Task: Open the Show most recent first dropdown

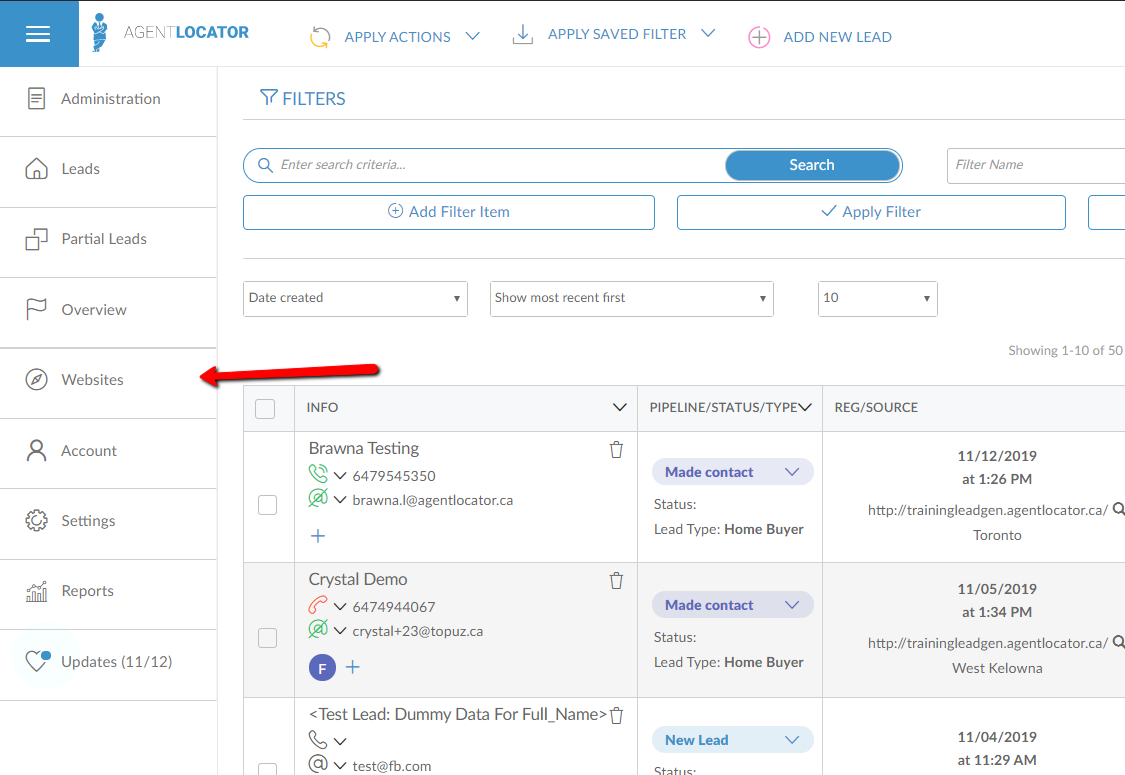Action: 631,299
